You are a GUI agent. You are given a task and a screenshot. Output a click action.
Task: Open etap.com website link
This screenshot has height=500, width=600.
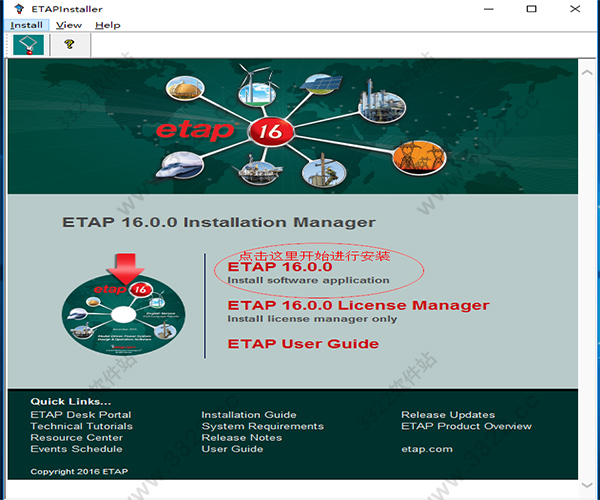[x=427, y=449]
